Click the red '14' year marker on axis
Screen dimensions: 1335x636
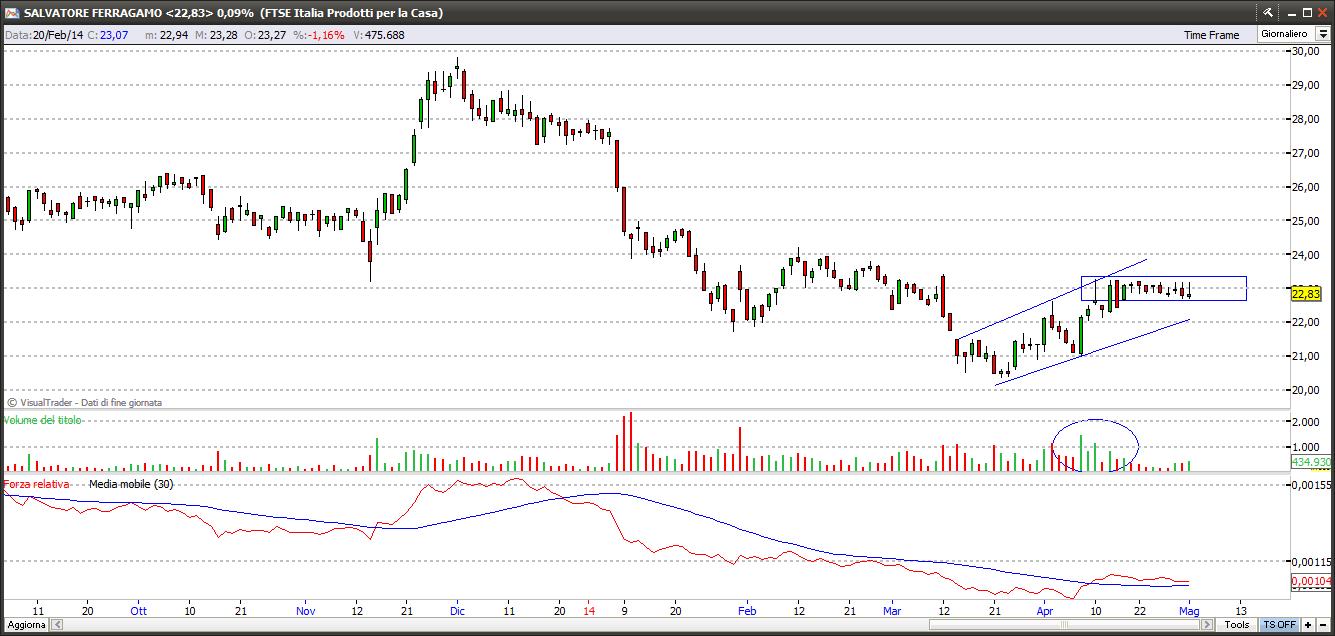coord(590,609)
